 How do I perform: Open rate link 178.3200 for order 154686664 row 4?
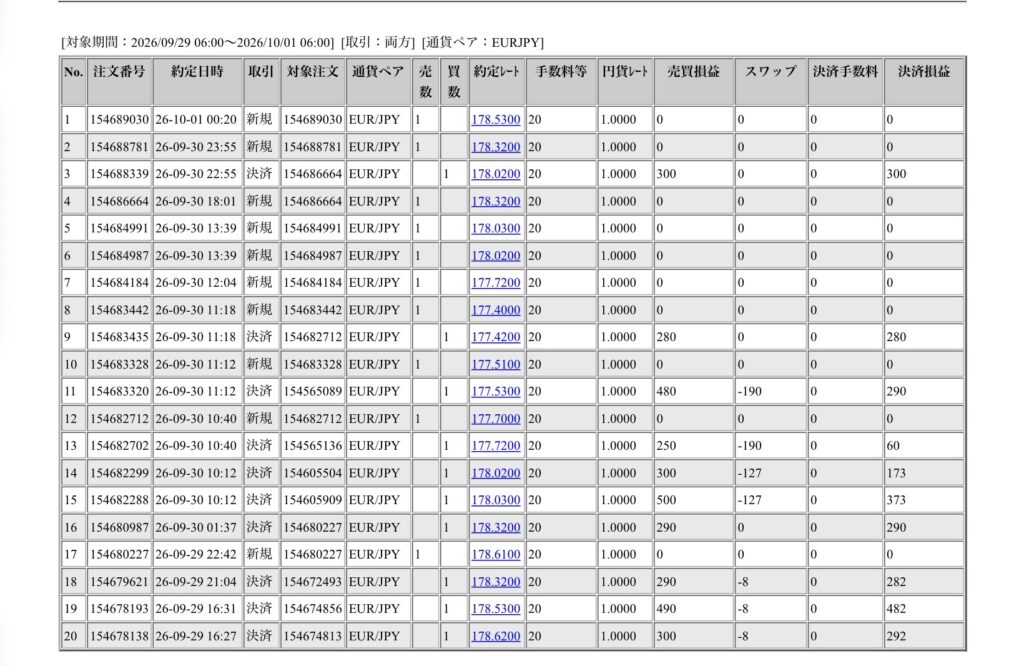click(x=496, y=201)
